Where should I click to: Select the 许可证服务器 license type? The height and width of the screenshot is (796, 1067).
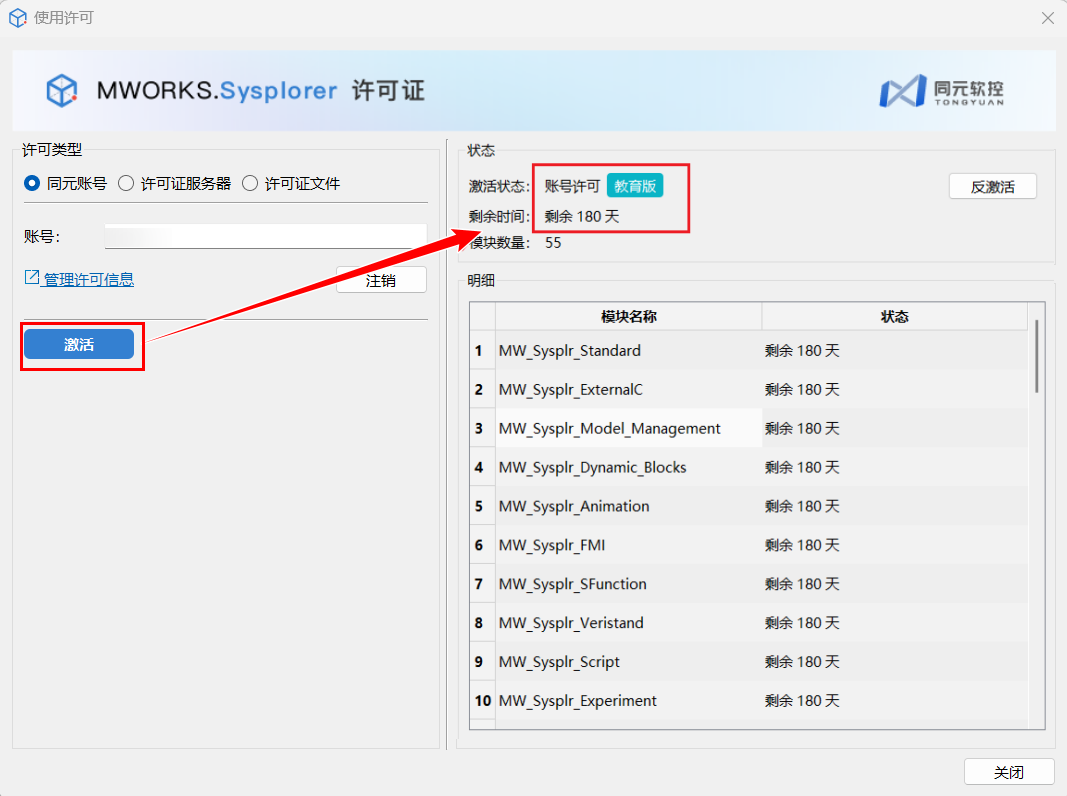[126, 184]
